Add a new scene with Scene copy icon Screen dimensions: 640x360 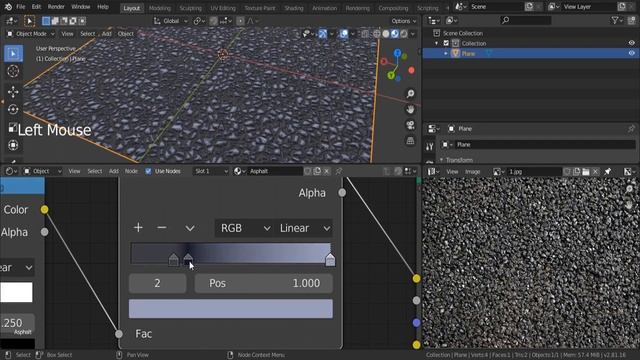(529, 7)
